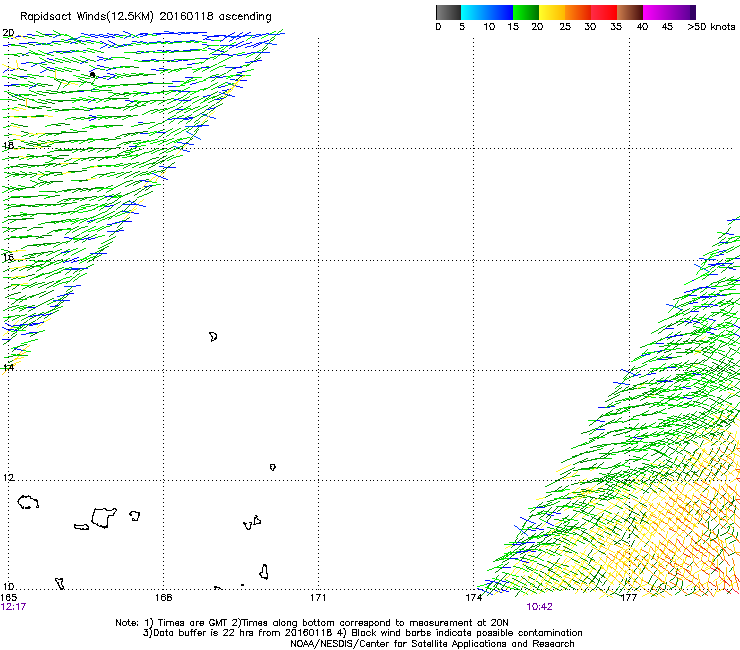Click the "168" longitude axis label
This screenshot has width=740, height=650.
[x=163, y=598]
